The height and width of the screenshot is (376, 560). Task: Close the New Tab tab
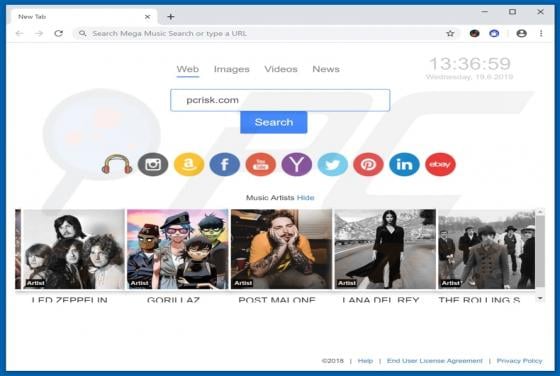pos(147,17)
